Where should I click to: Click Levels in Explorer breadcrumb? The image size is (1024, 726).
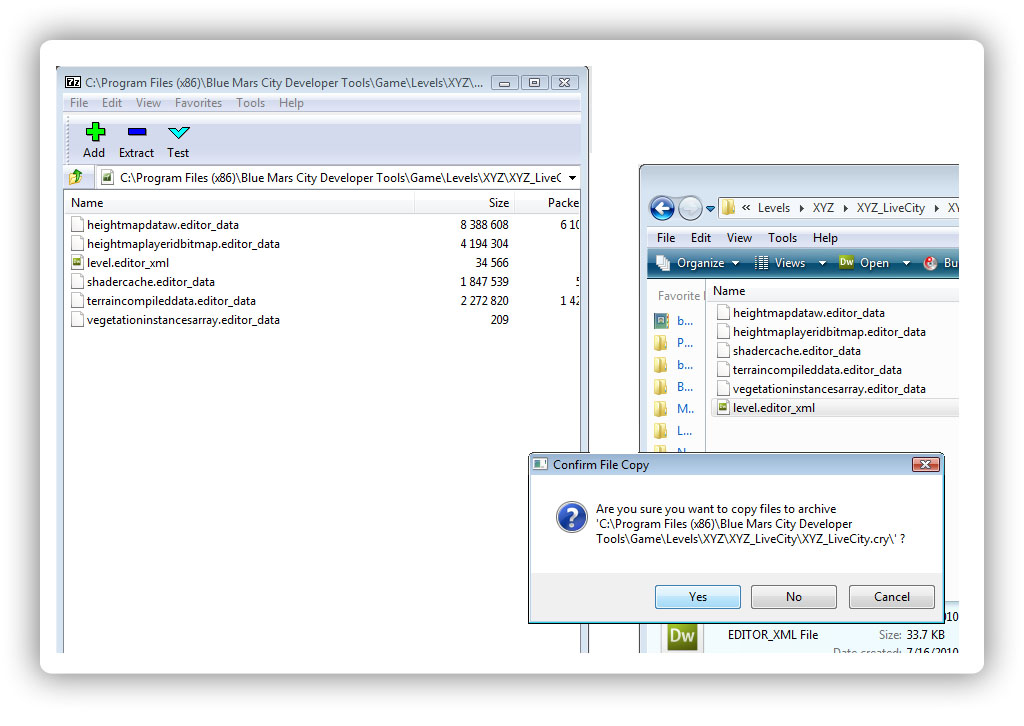[774, 208]
